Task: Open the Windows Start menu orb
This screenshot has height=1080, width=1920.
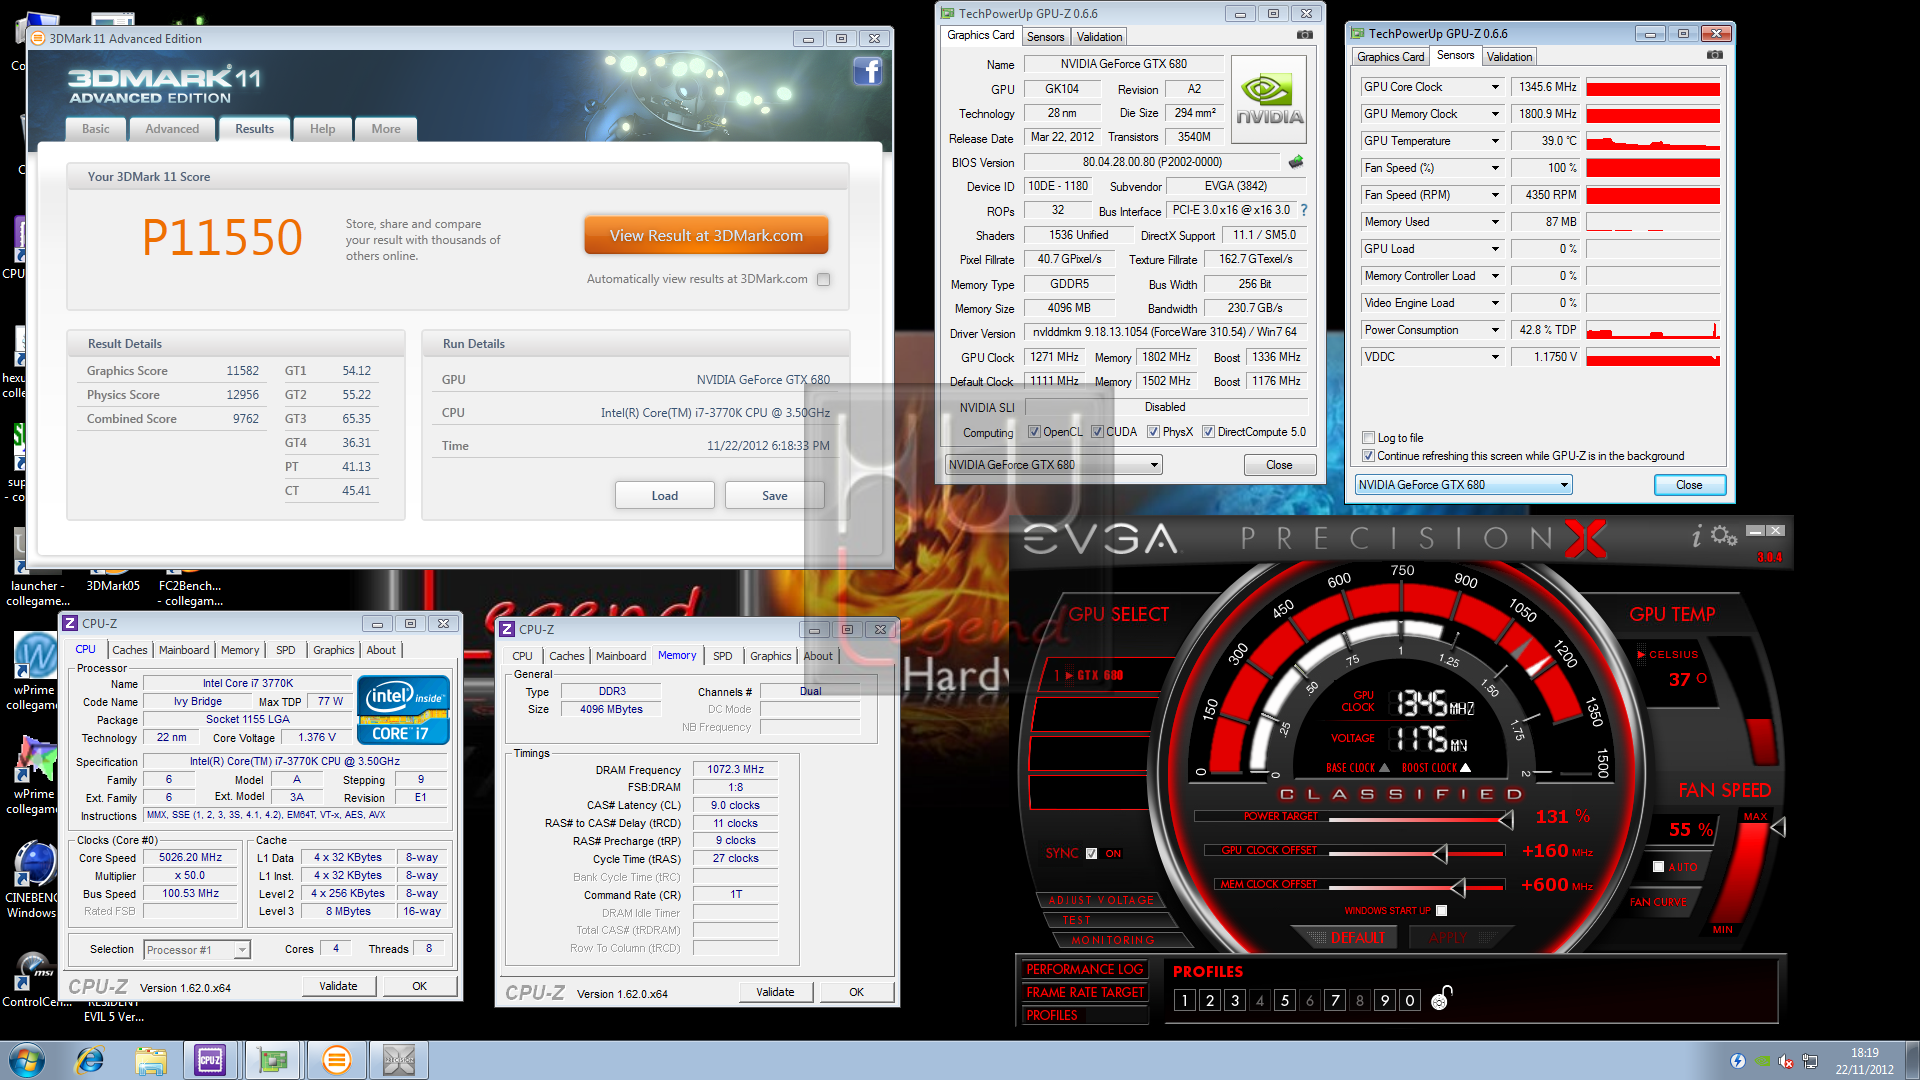Action: [x=26, y=1060]
